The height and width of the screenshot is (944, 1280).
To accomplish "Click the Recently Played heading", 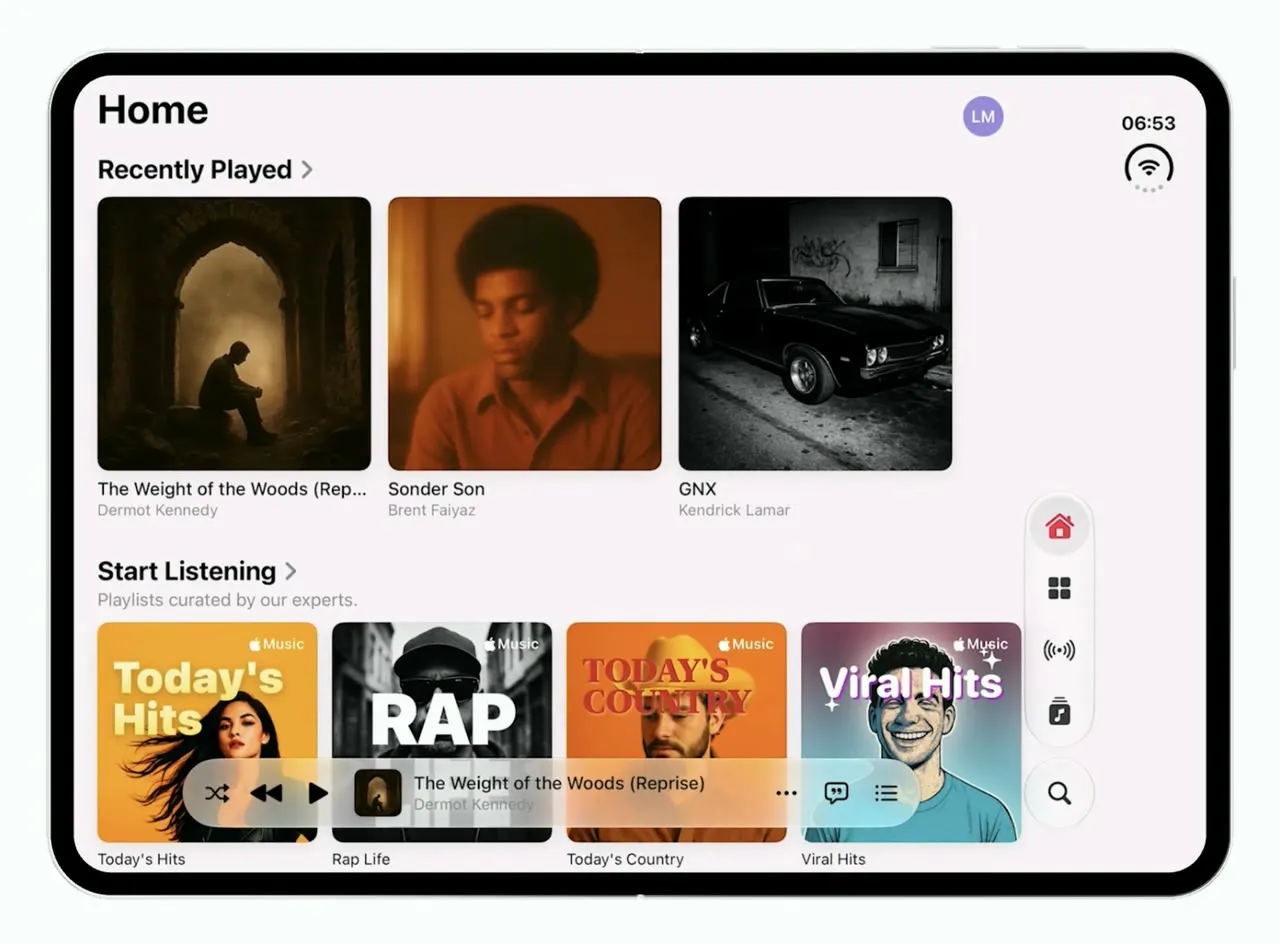I will tap(194, 170).
